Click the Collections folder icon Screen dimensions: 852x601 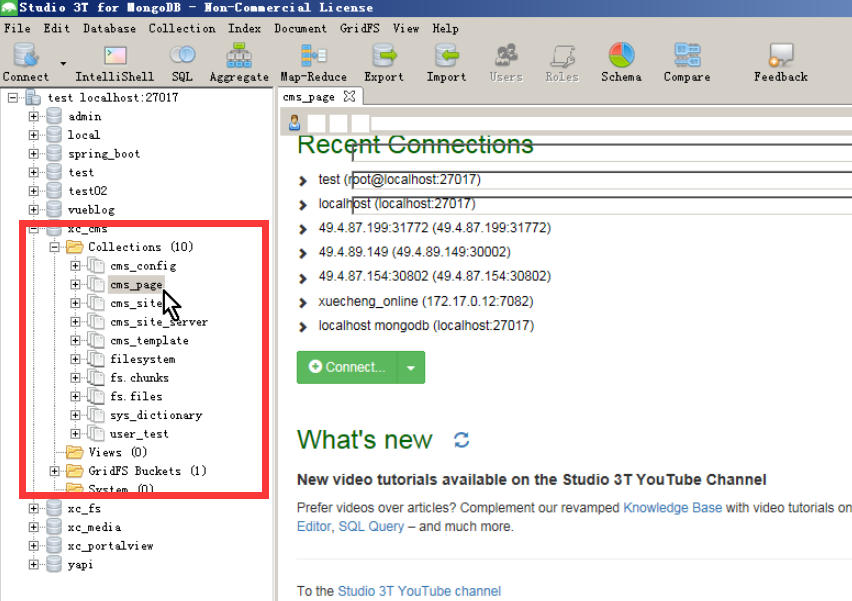(x=74, y=247)
